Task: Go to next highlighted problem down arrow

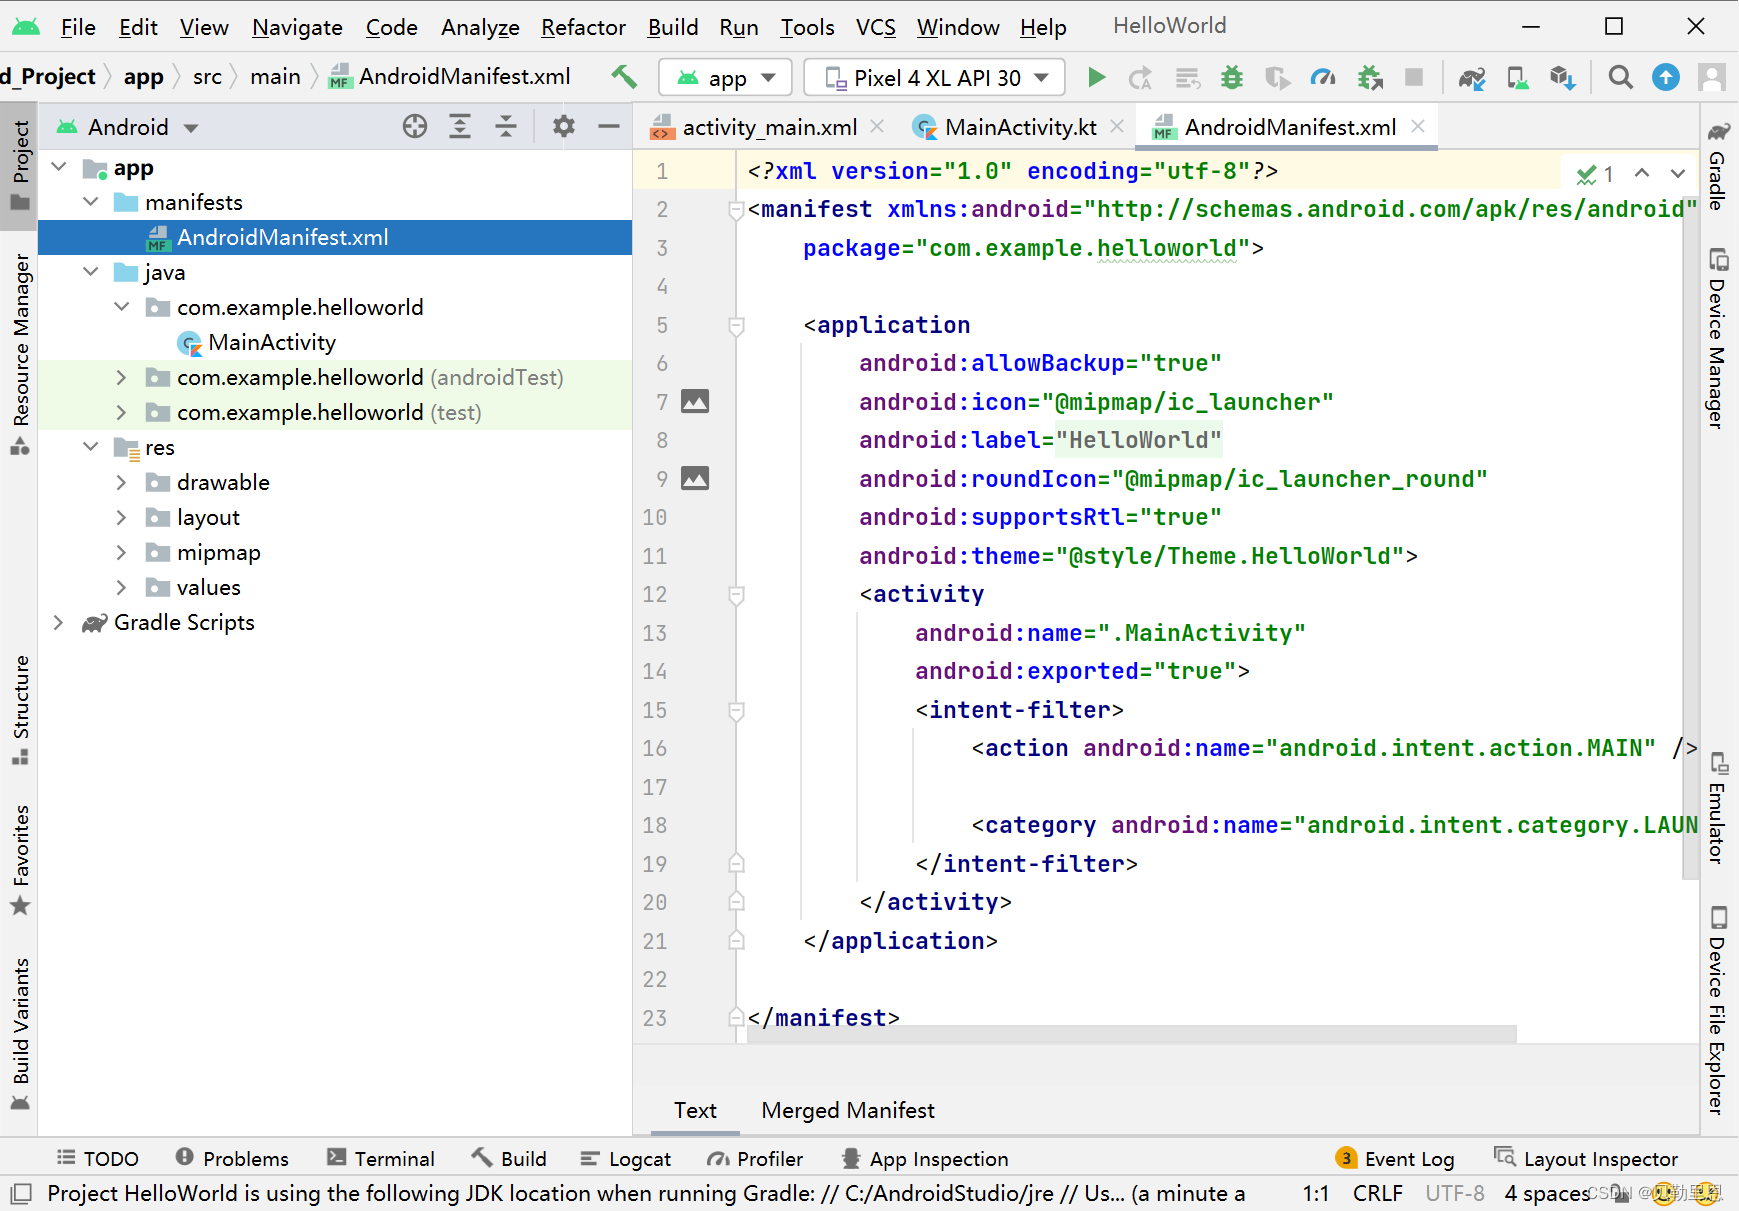Action: [1678, 173]
